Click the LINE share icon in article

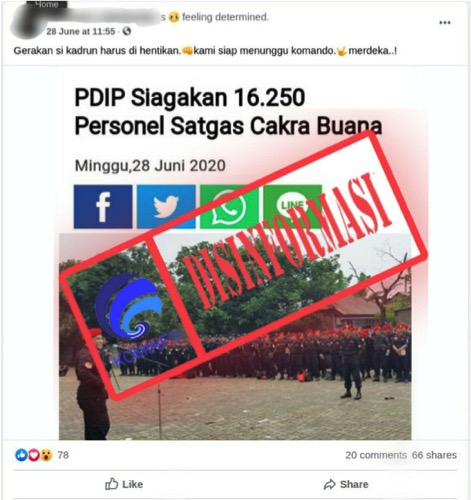tap(292, 207)
